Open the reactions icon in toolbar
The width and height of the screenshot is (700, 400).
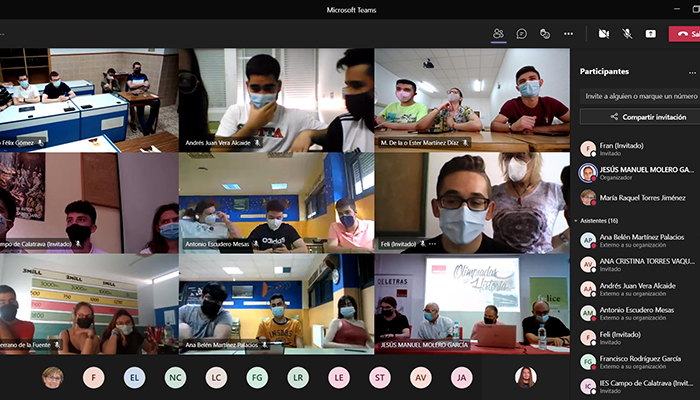click(545, 33)
